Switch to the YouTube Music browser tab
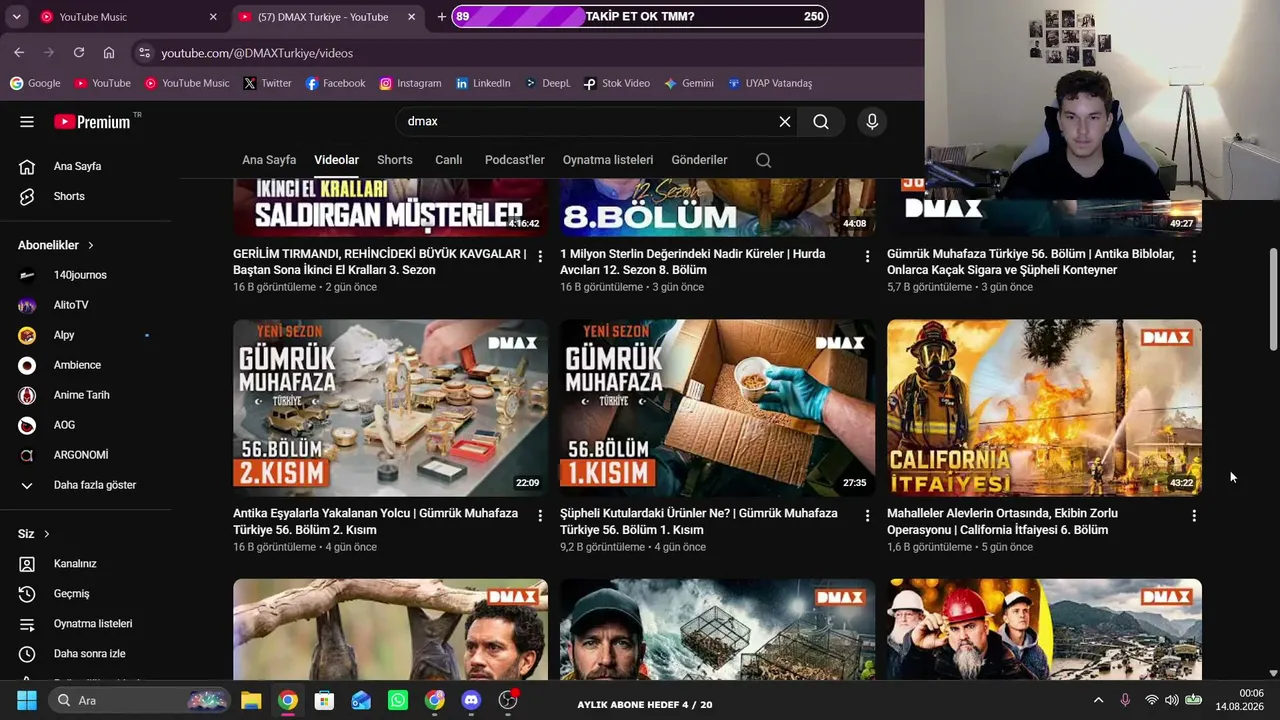The width and height of the screenshot is (1280, 720). 128,17
